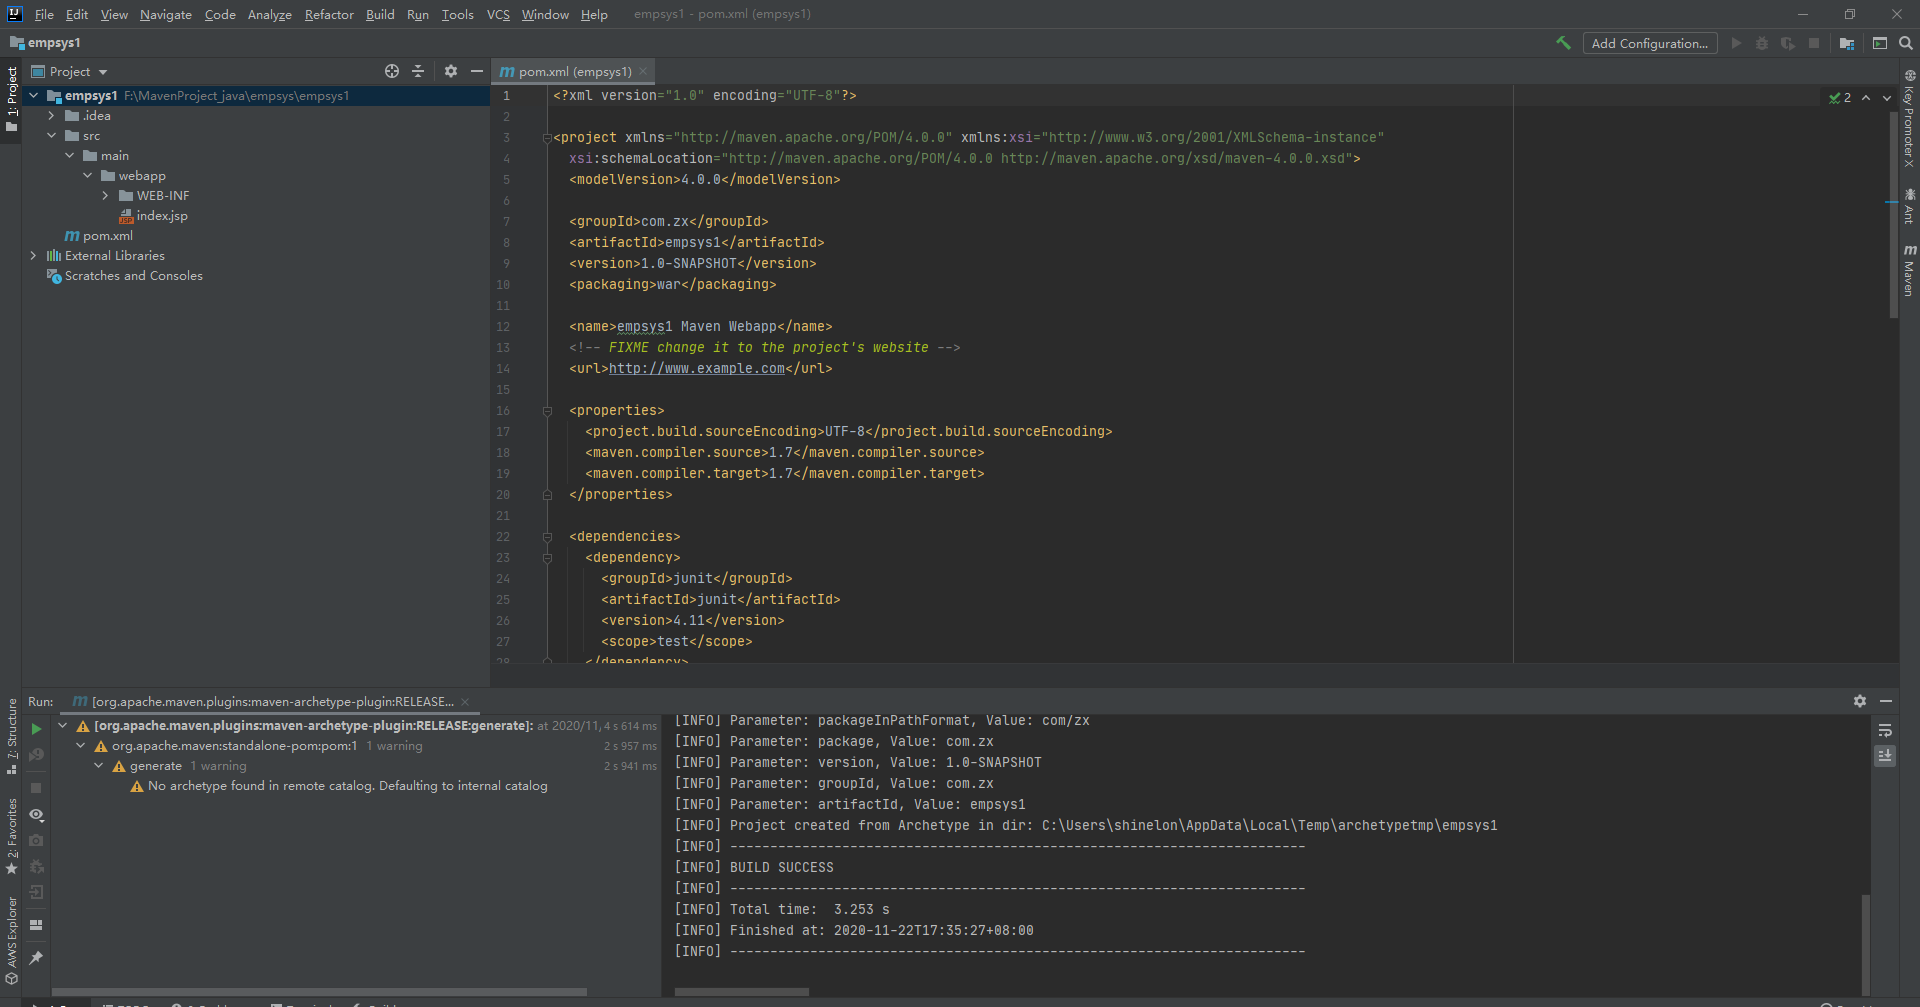Fold the properties block on line 16
Screen dimensions: 1920x1007
pyautogui.click(x=547, y=411)
